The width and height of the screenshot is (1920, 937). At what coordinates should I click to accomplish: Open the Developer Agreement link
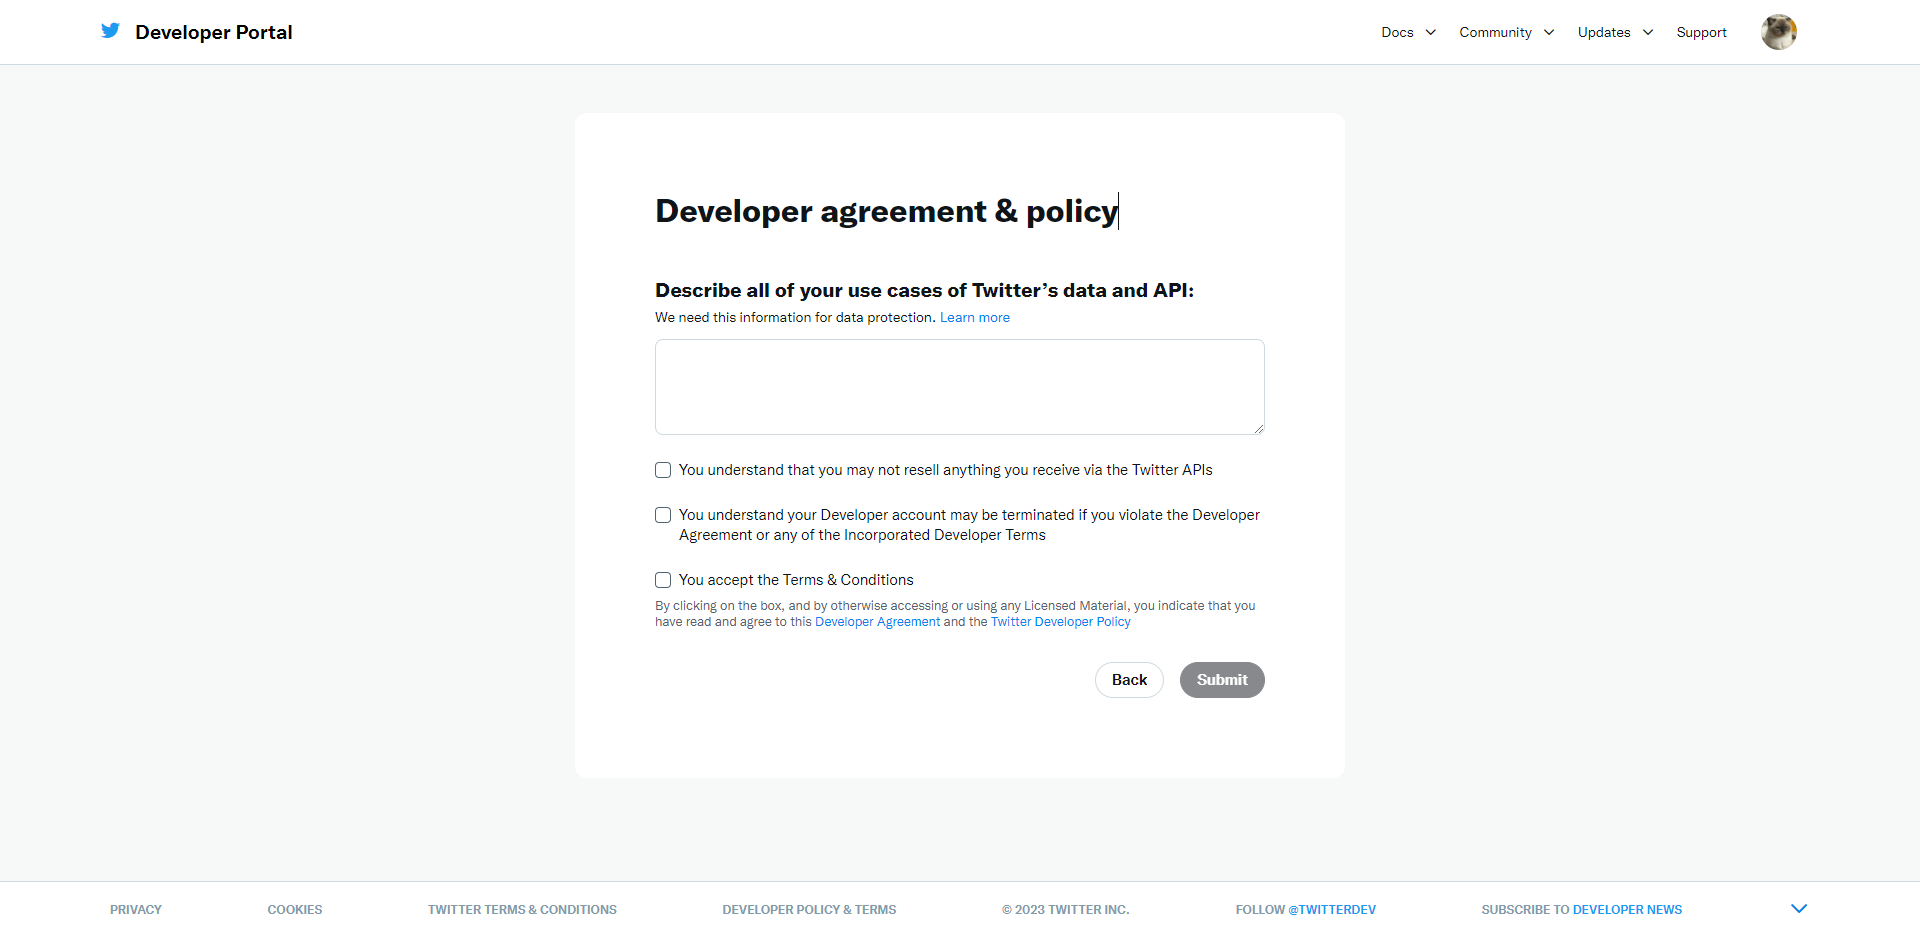(x=877, y=622)
